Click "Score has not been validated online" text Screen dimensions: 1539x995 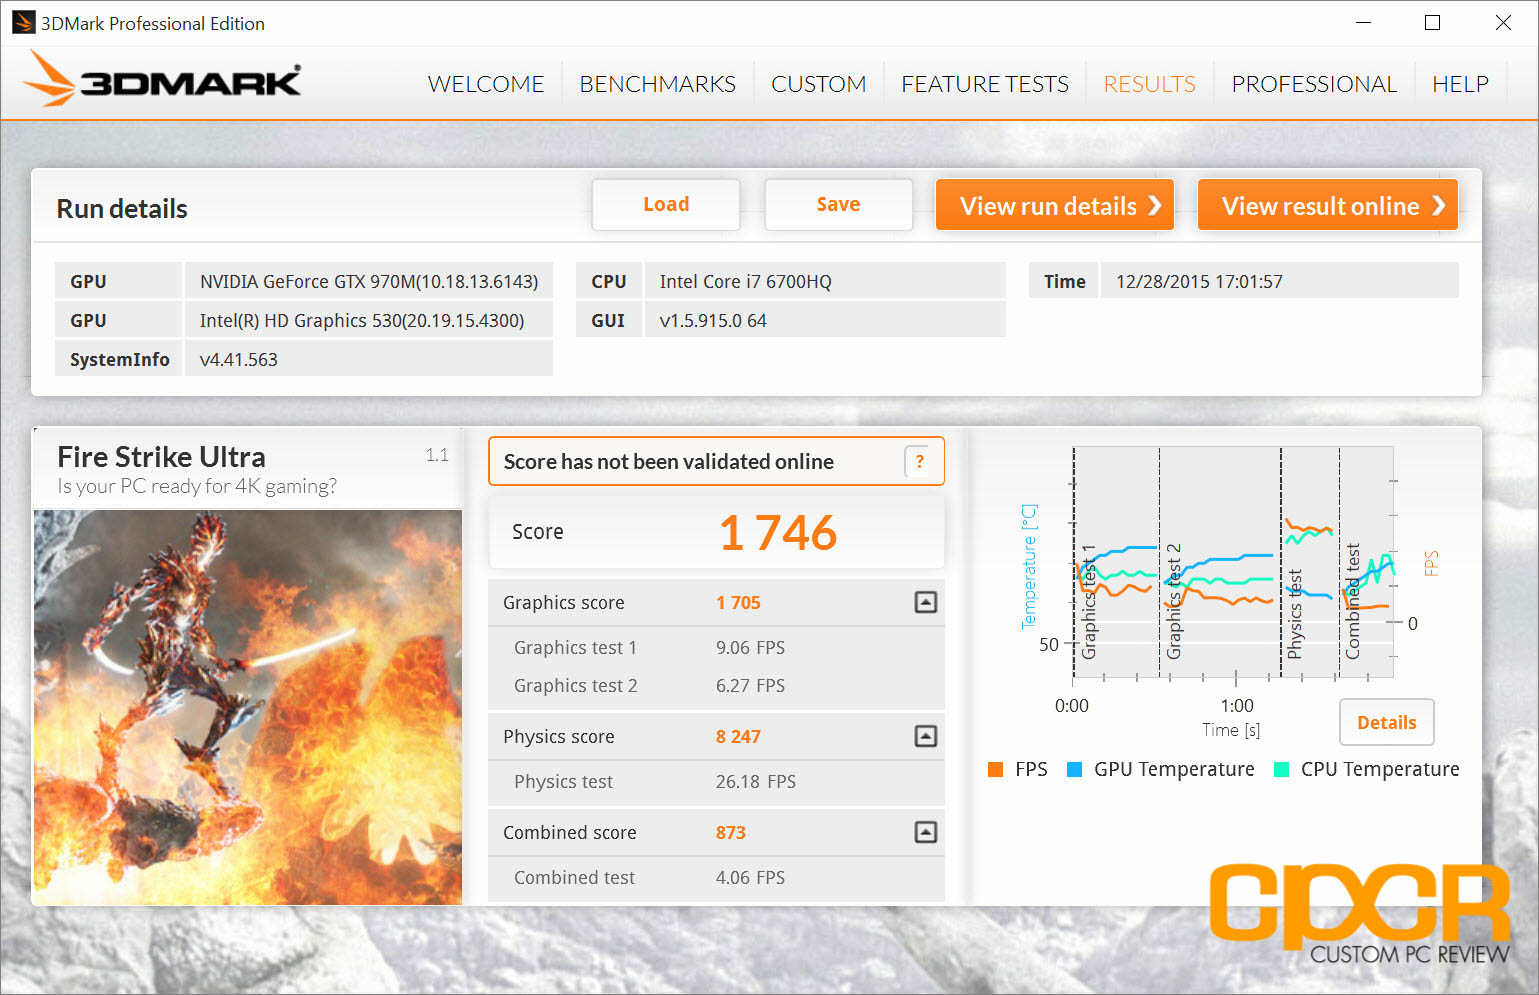pos(668,461)
